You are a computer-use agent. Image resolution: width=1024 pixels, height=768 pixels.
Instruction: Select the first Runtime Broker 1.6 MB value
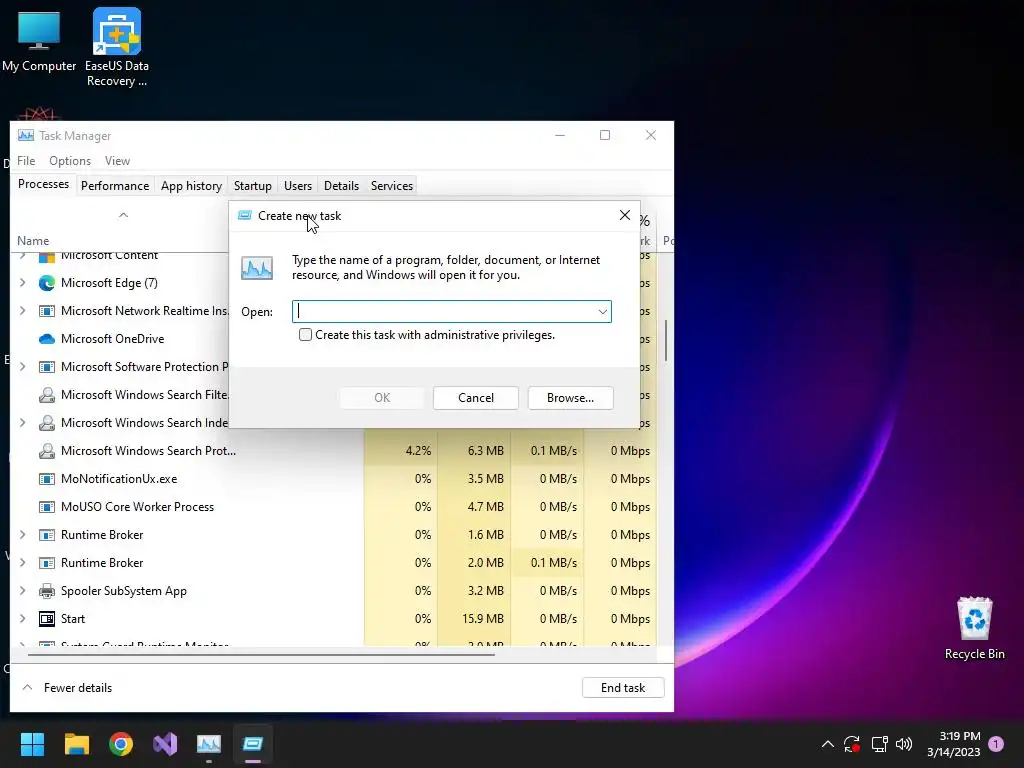pos(485,535)
